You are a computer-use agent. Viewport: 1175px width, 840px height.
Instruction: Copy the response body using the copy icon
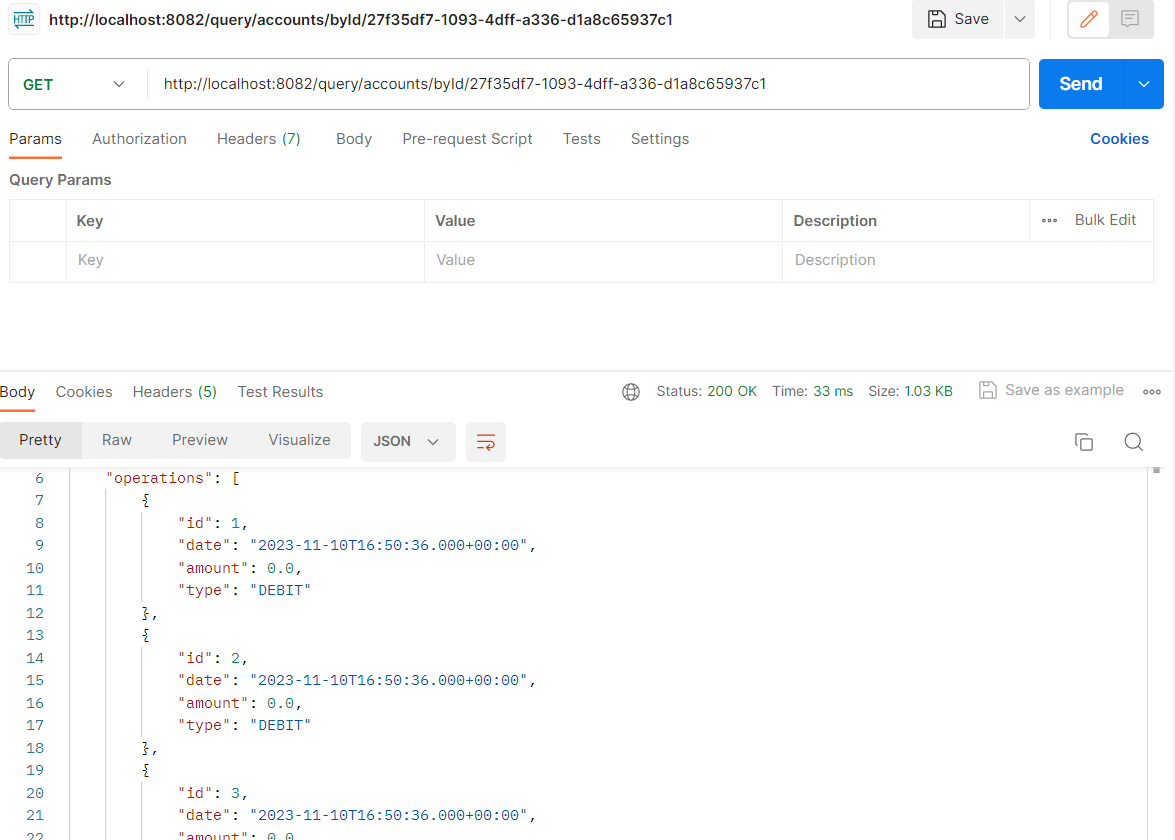(x=1084, y=441)
